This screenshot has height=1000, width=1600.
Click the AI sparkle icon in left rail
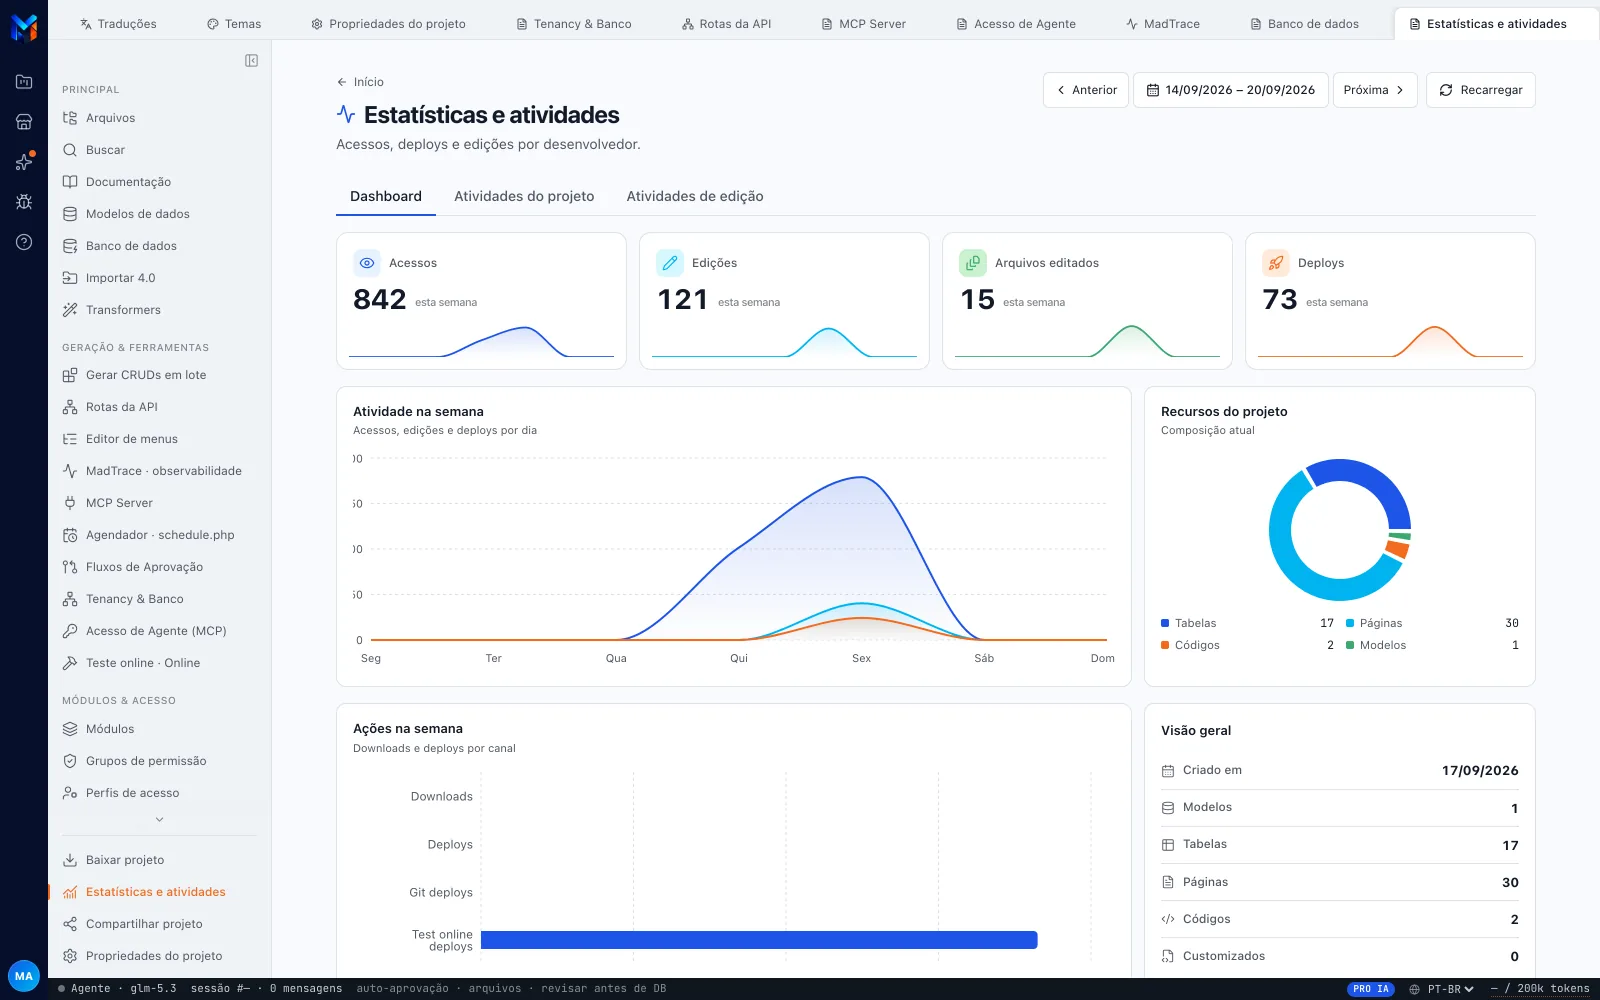[x=24, y=162]
